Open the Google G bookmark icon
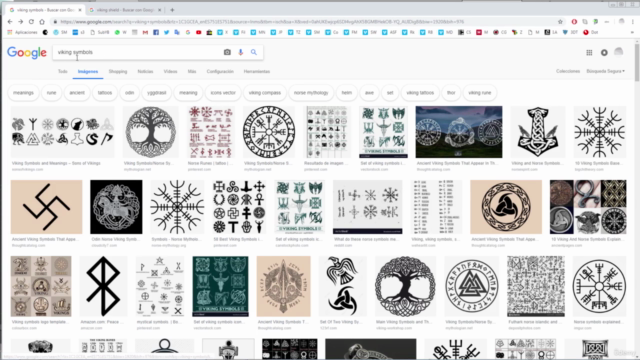 tap(188, 32)
